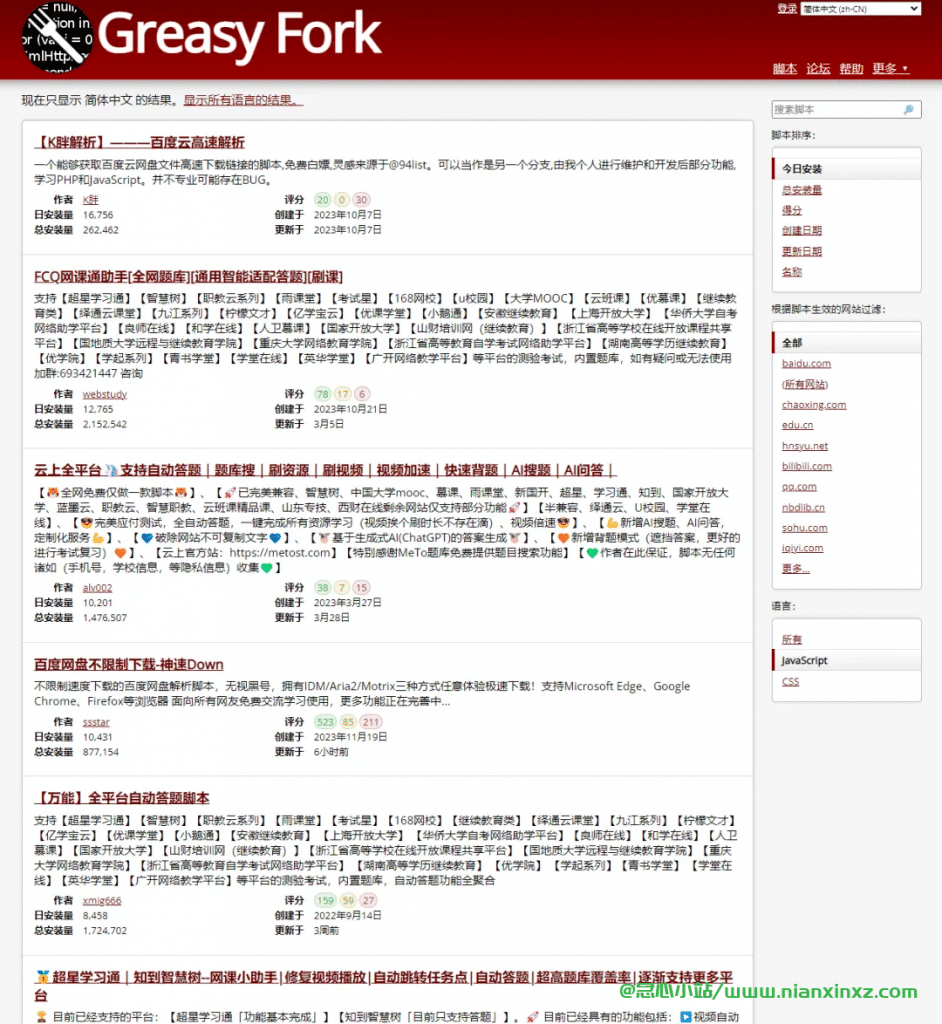942x1024 pixels.
Task: Filter scripts by nbdlib.cn
Action: coord(803,507)
